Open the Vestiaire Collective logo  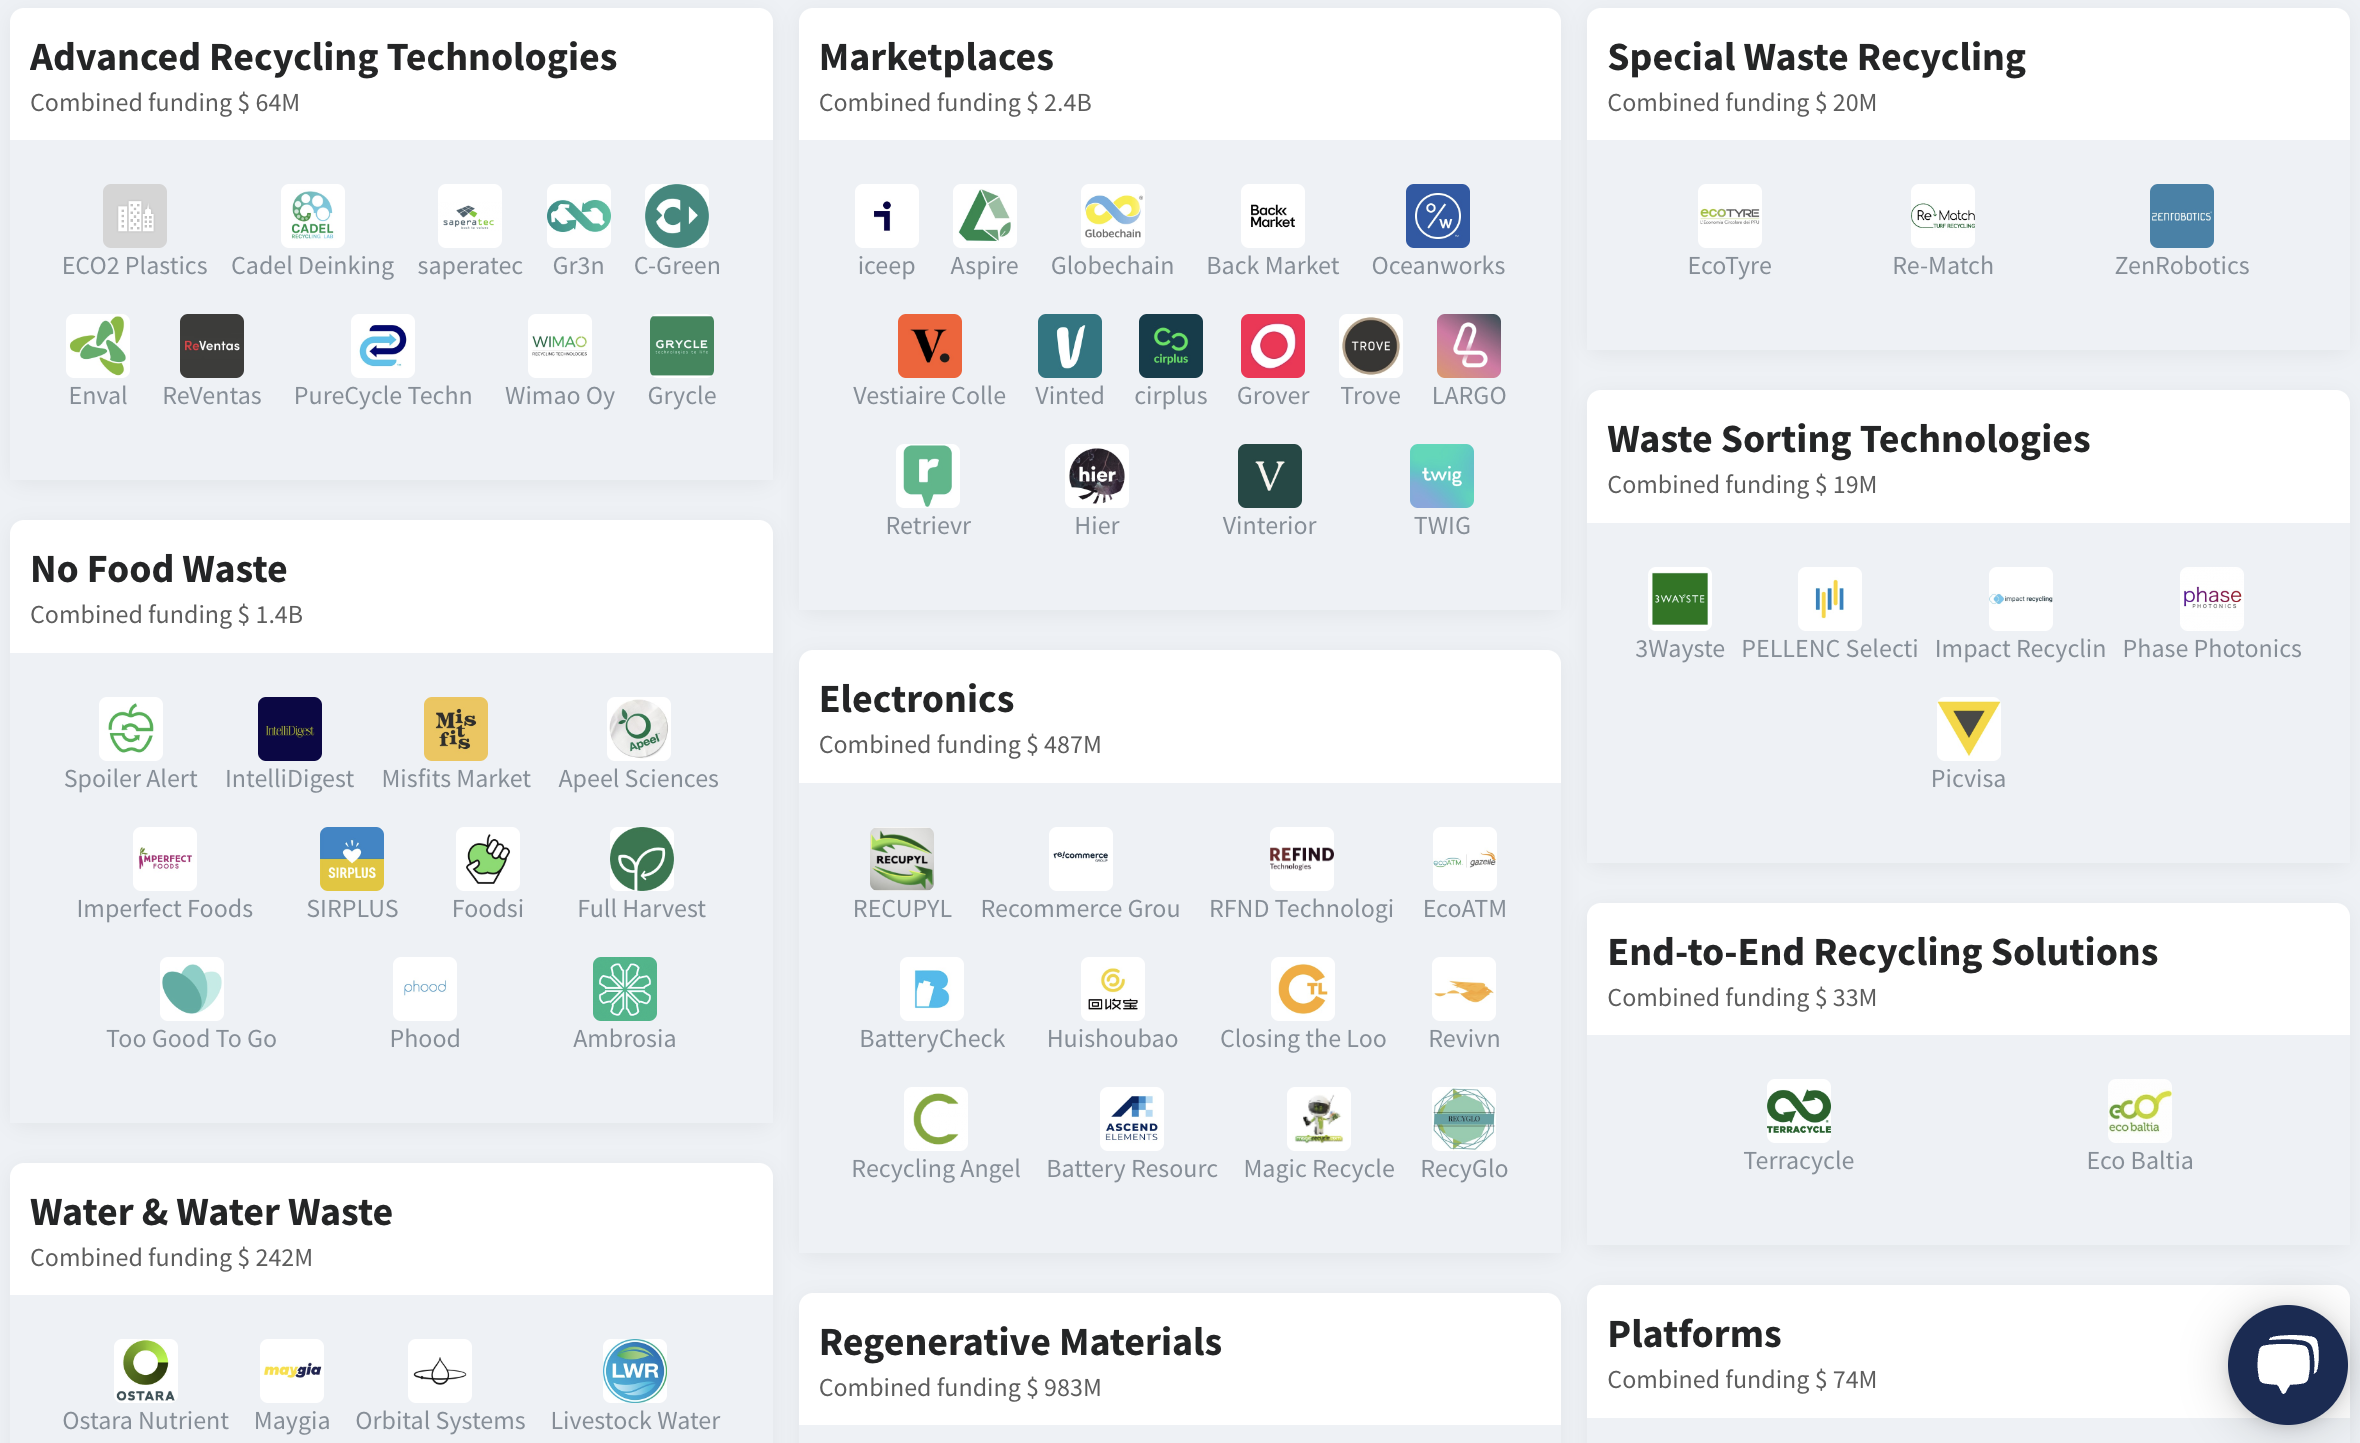point(930,346)
